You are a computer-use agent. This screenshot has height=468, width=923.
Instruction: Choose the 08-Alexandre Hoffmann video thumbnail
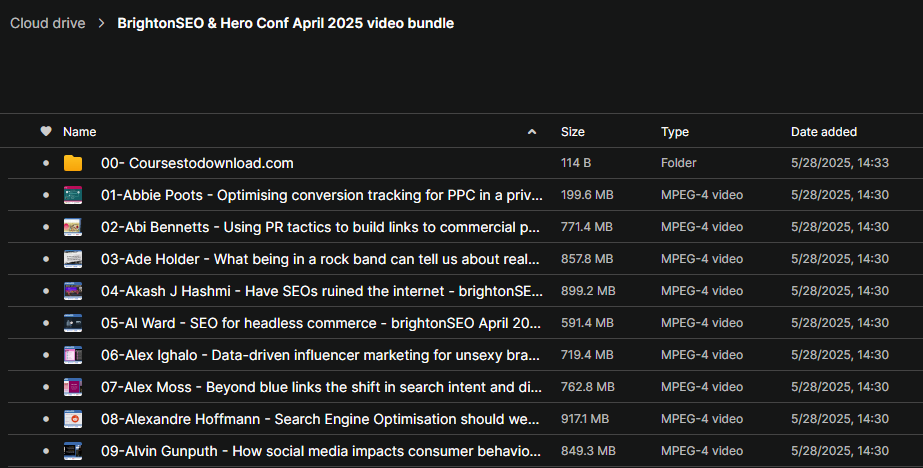(73, 419)
